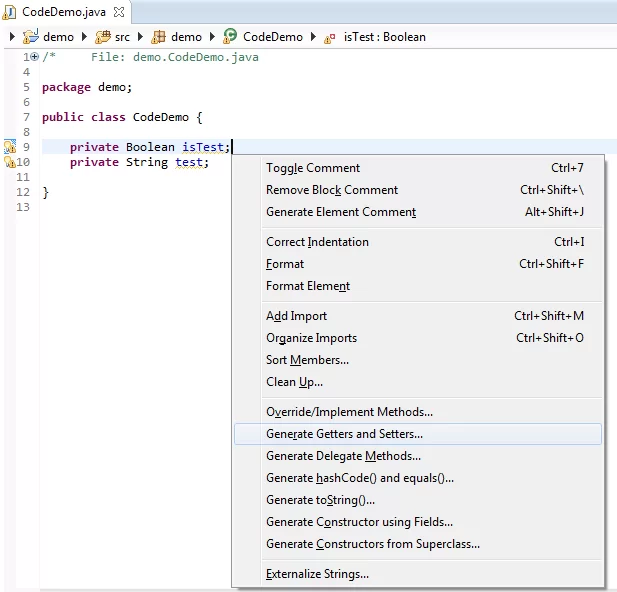Select src breadcrumb label
Screen dimensions: 617x592
point(122,37)
